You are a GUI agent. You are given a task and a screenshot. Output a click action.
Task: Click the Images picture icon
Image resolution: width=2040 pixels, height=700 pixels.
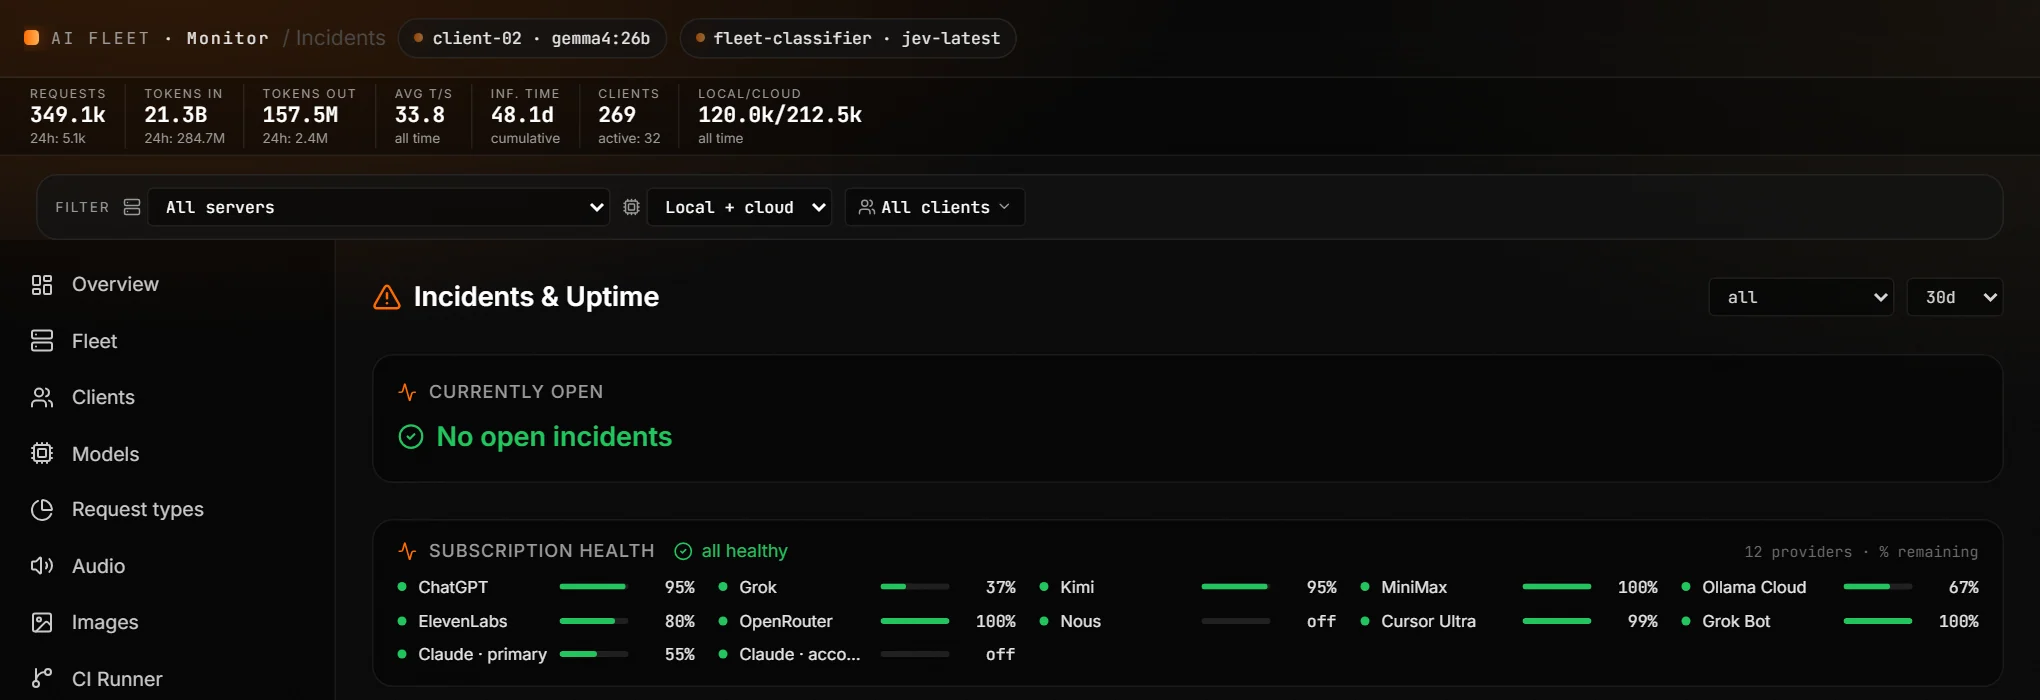click(42, 623)
